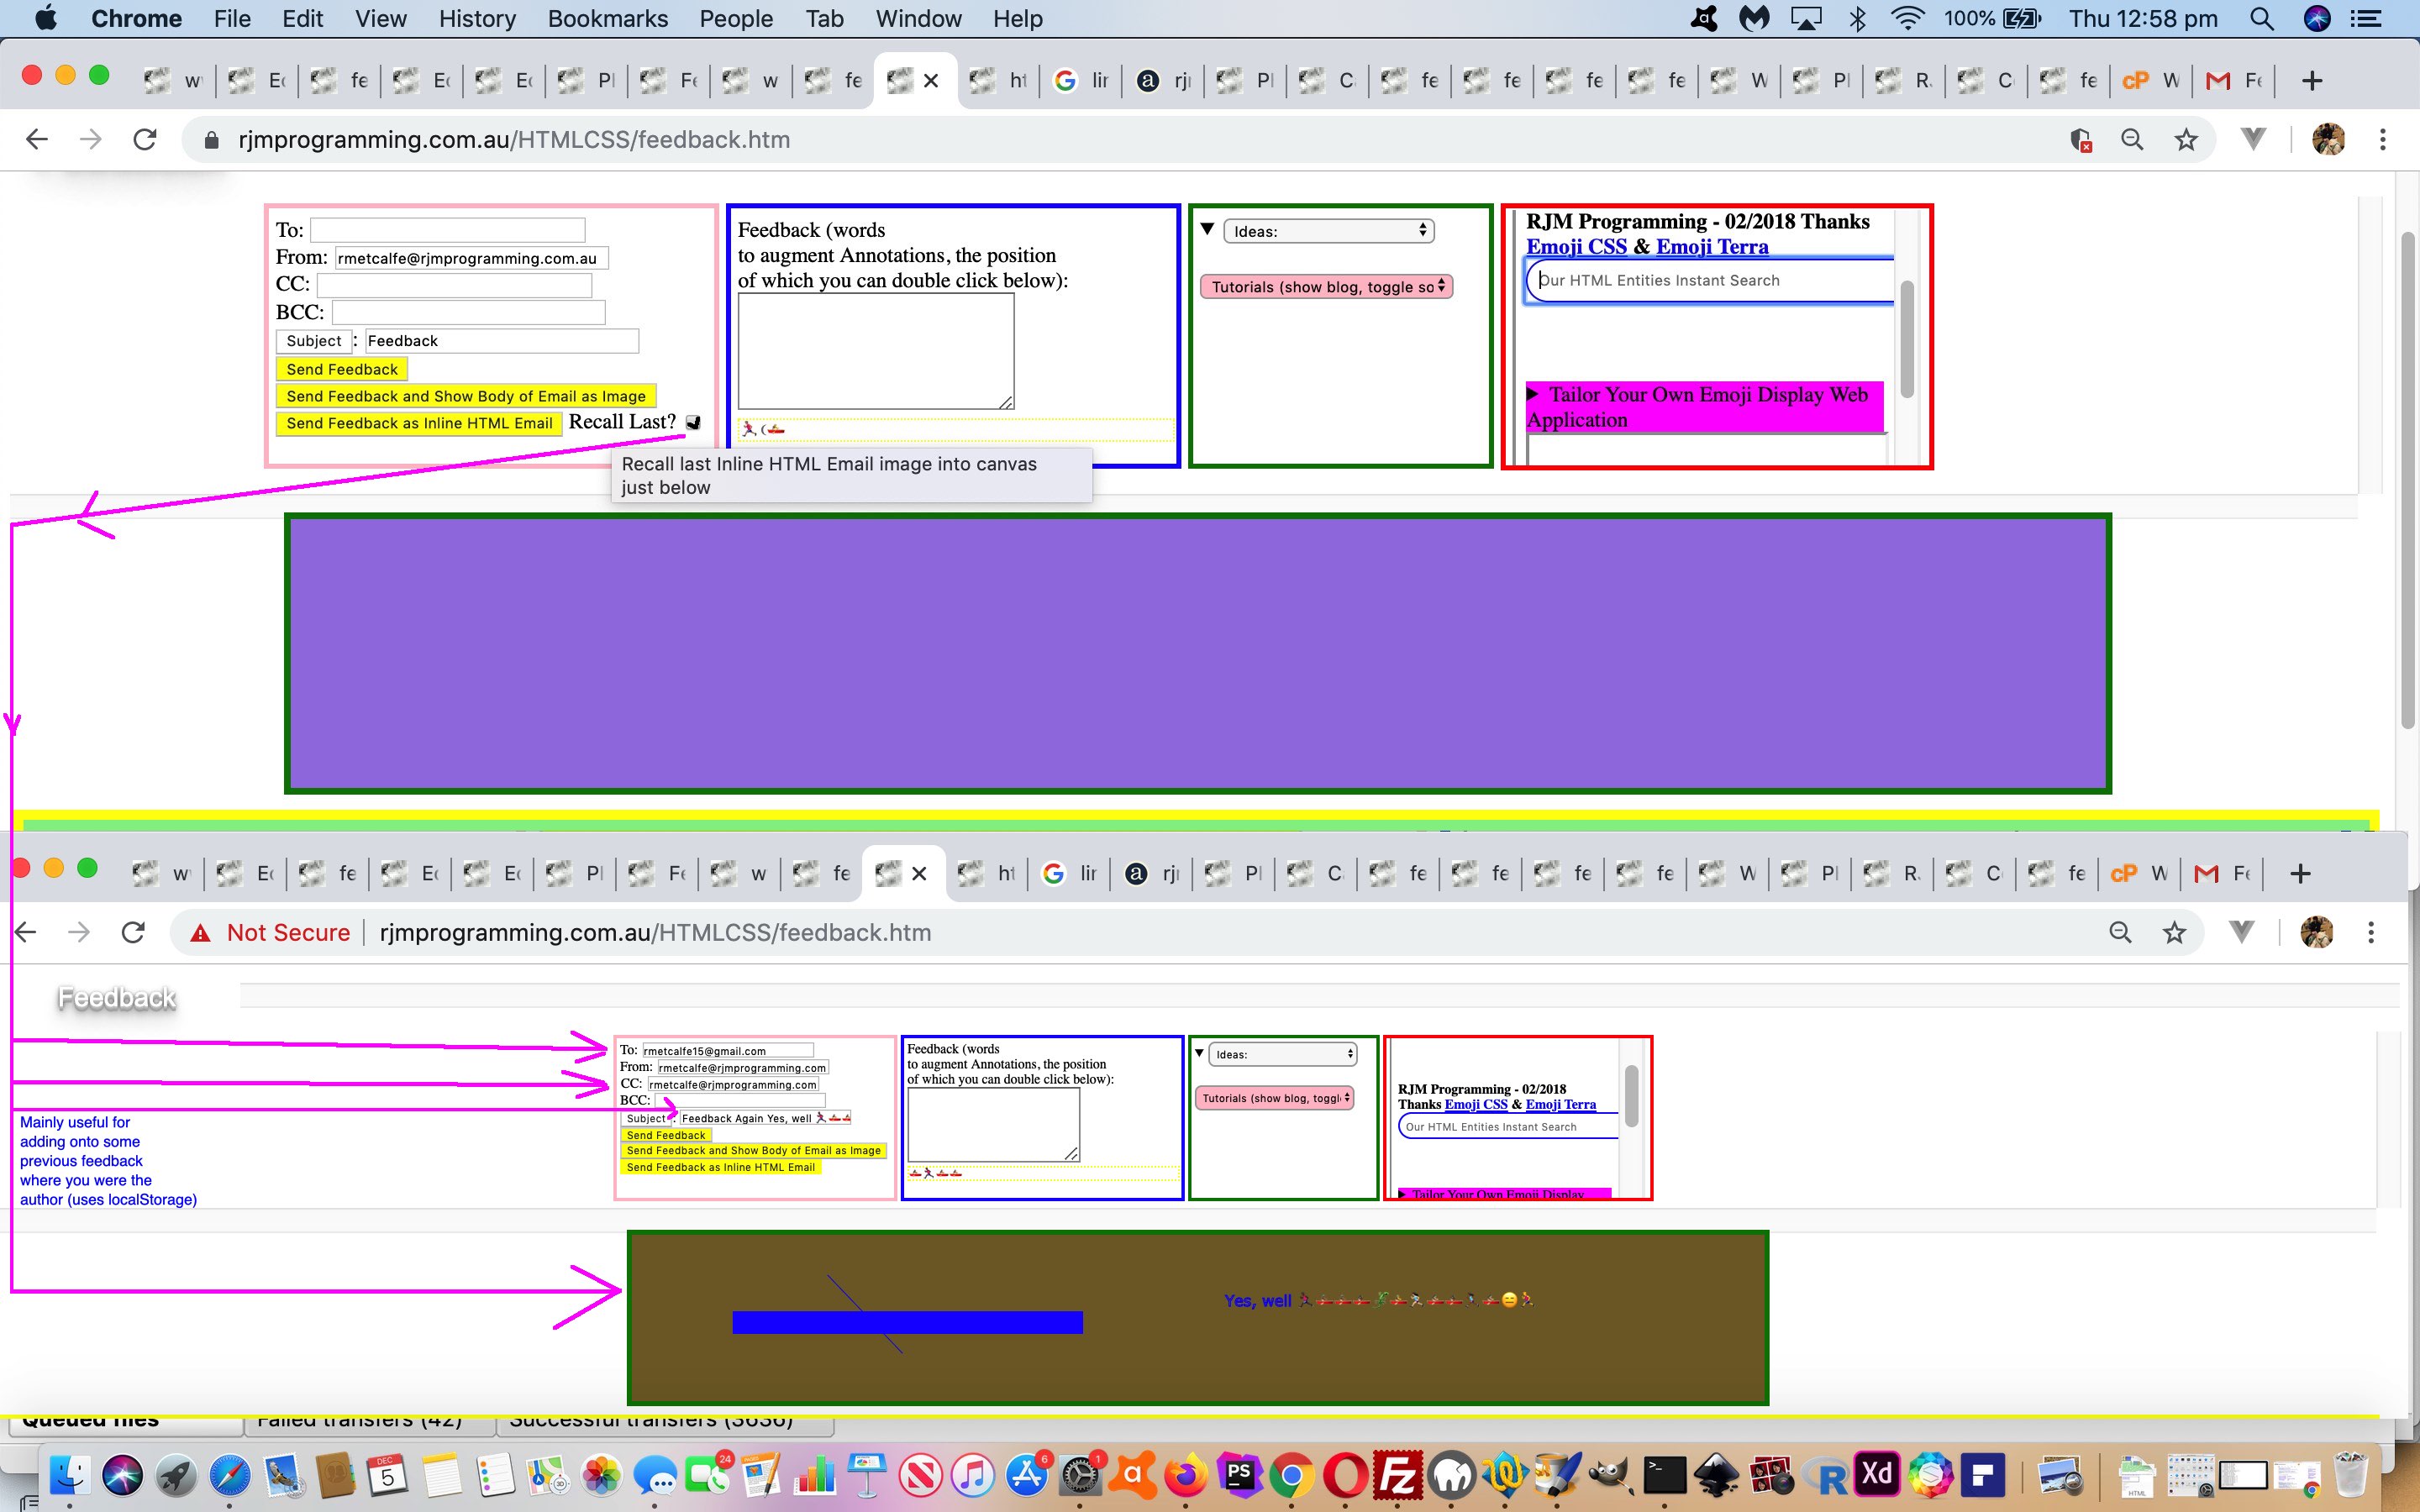Viewport: 2420px width, 1512px height.
Task: Switch to the Gmail tab
Action: point(2232,81)
